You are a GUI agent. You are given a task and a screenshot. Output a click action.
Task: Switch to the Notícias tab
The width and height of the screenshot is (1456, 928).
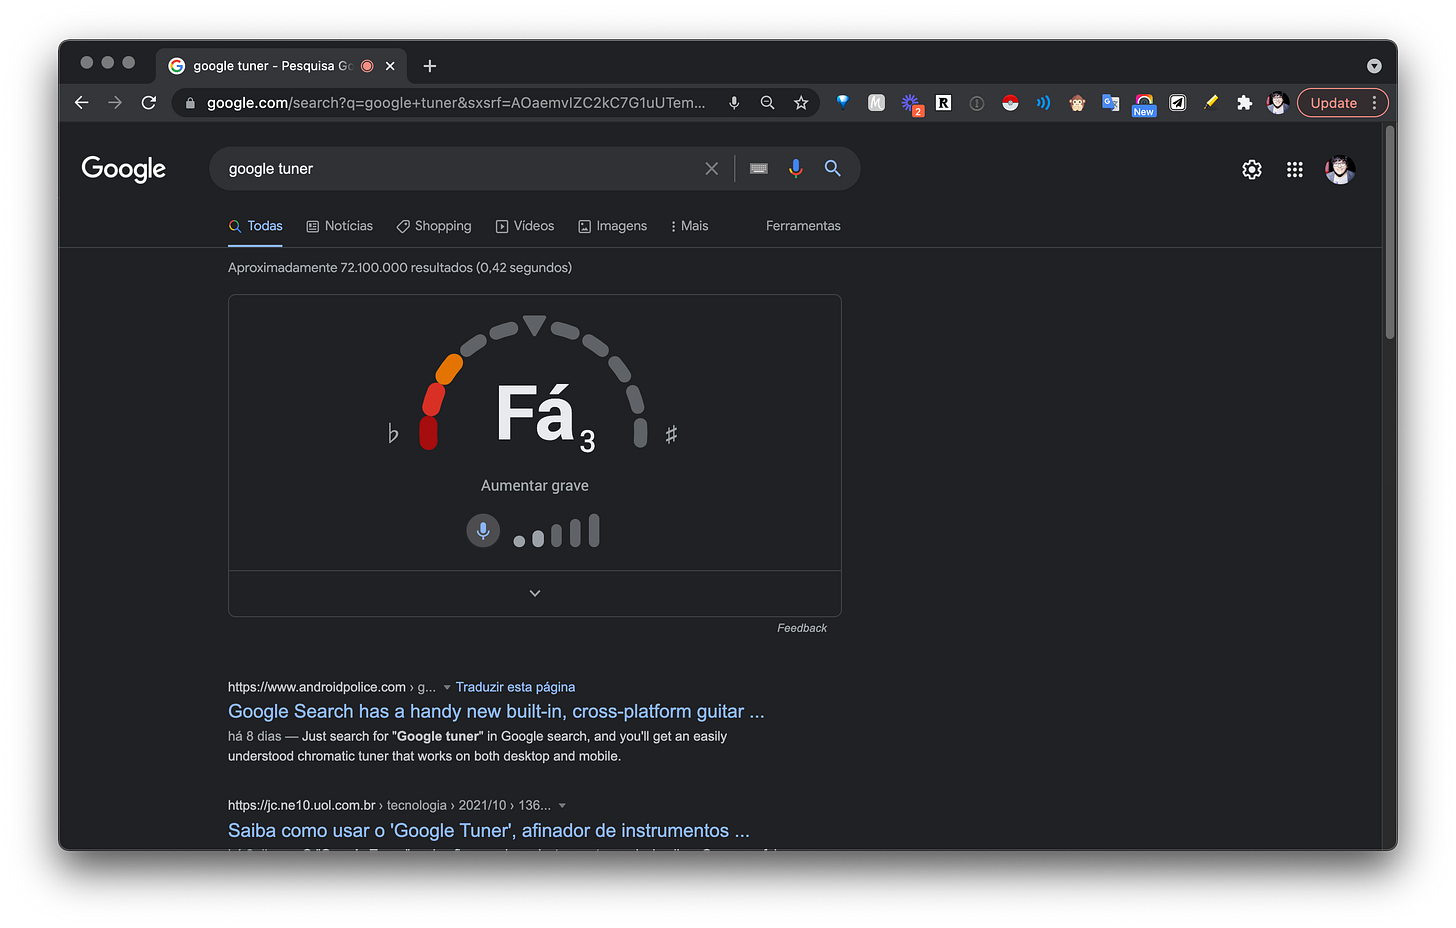coord(340,226)
